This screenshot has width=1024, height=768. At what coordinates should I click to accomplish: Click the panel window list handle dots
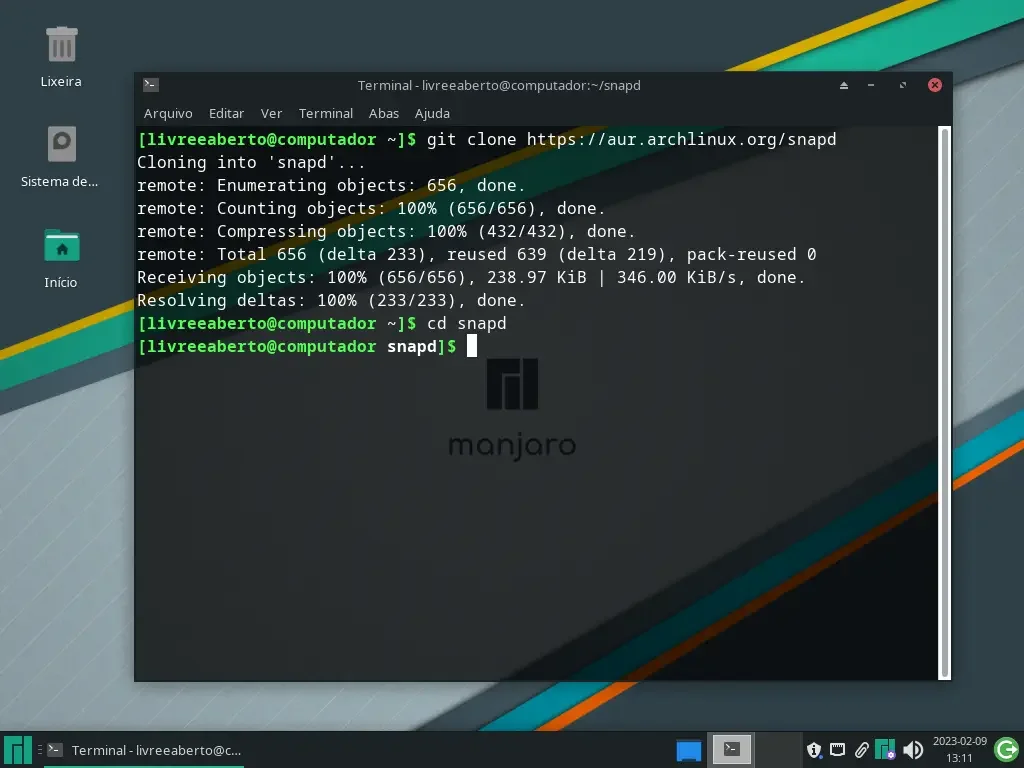pos(39,750)
